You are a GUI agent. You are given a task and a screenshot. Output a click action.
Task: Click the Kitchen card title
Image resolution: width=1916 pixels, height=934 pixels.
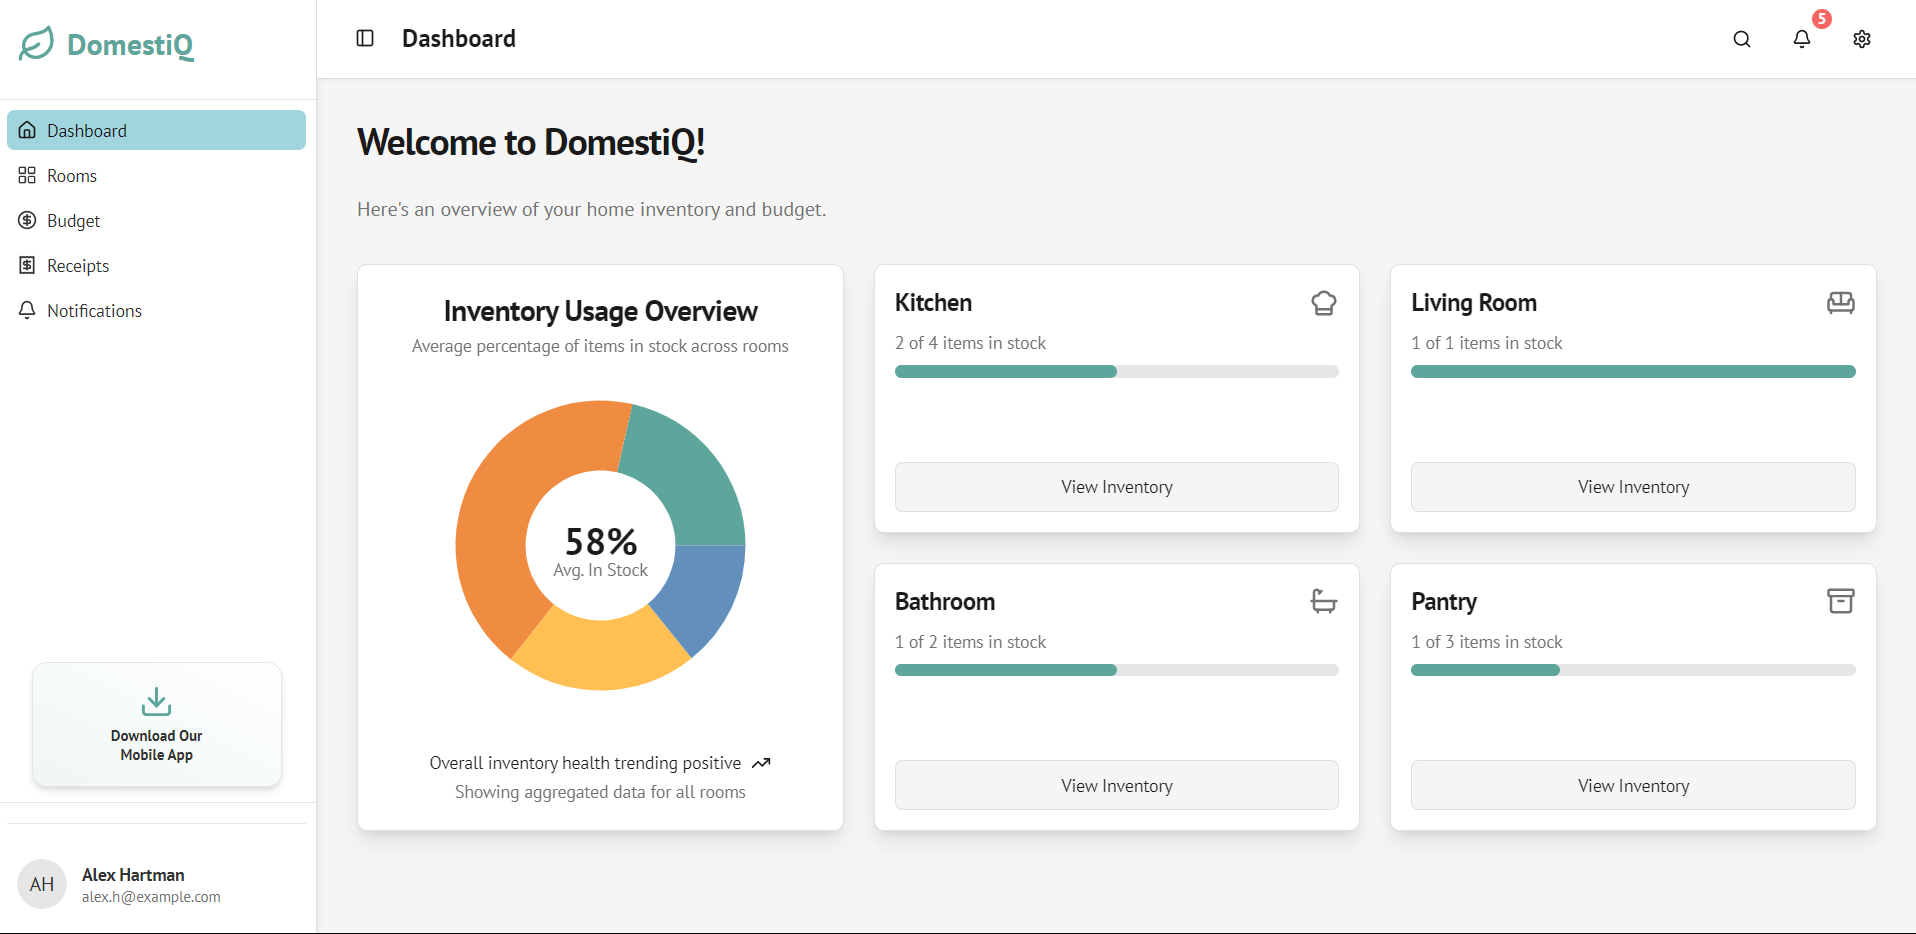(x=933, y=303)
